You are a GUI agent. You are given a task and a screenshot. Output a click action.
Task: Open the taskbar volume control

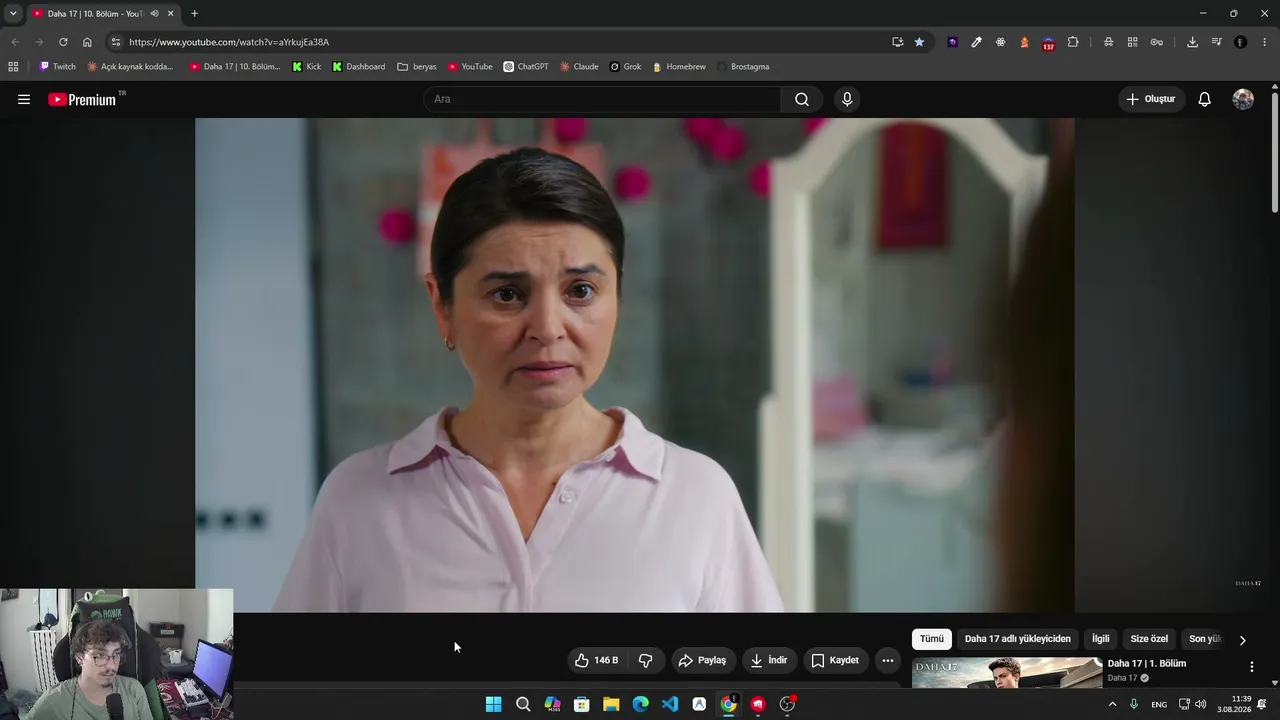(1200, 705)
